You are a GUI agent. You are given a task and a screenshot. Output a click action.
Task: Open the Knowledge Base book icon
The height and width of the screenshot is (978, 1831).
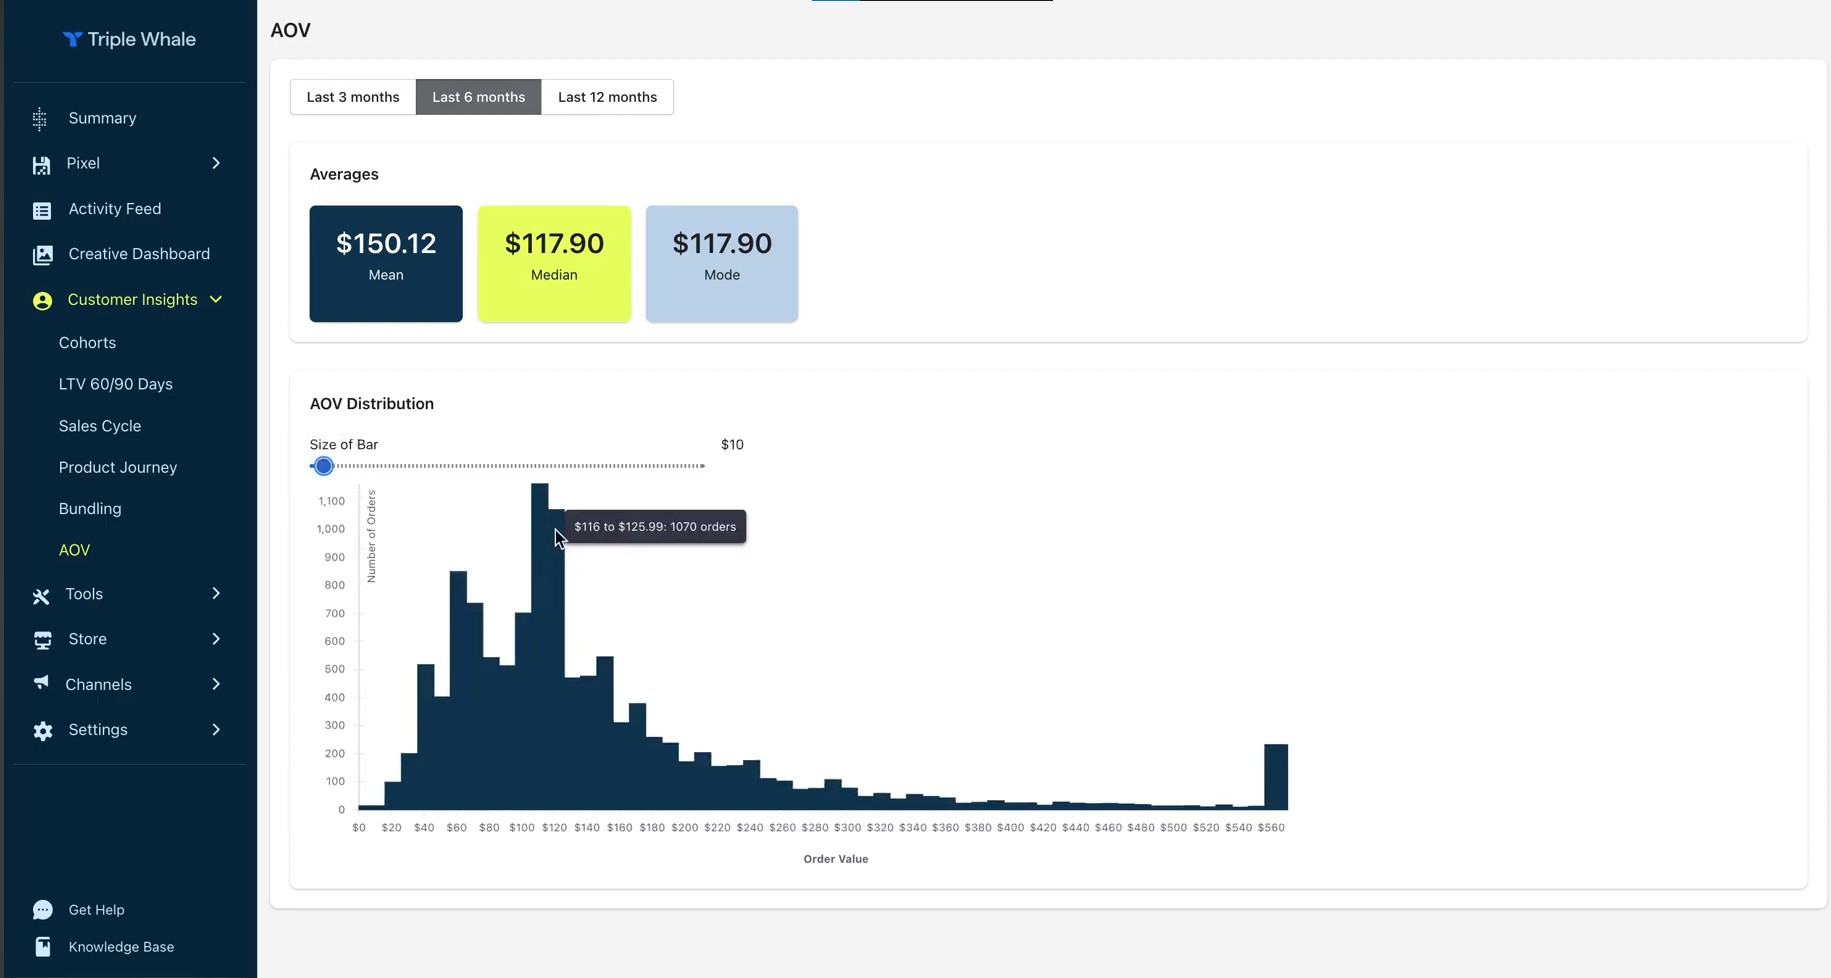pos(42,946)
